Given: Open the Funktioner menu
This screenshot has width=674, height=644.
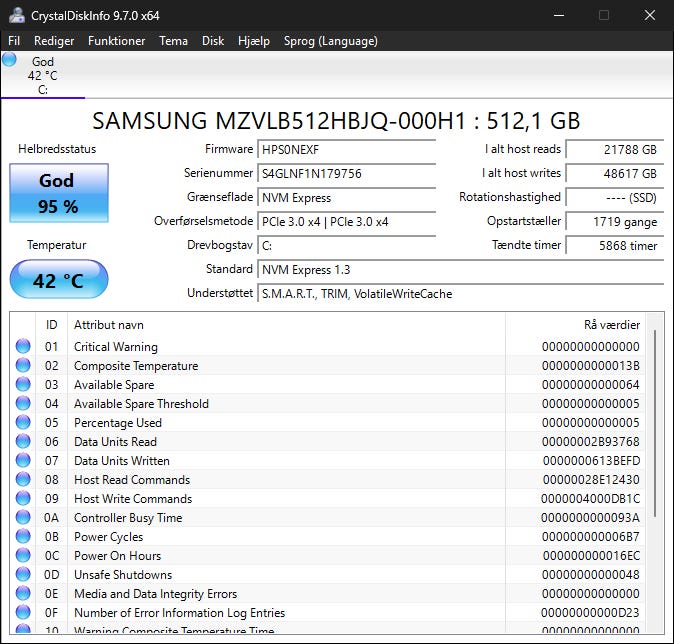Looking at the screenshot, I should pyautogui.click(x=116, y=41).
